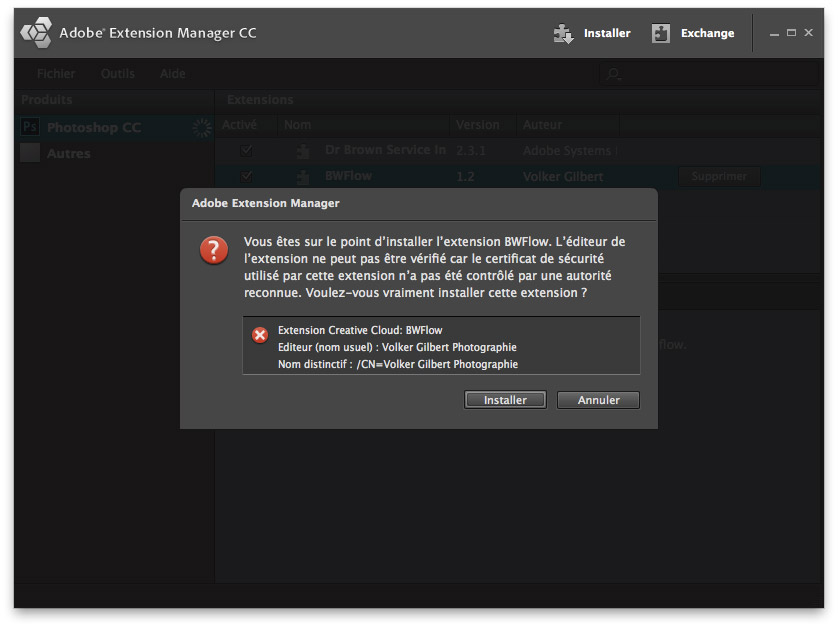This screenshot has width=838, height=628.
Task: Click the extension icon of Dr Brown Service row
Action: pos(303,151)
